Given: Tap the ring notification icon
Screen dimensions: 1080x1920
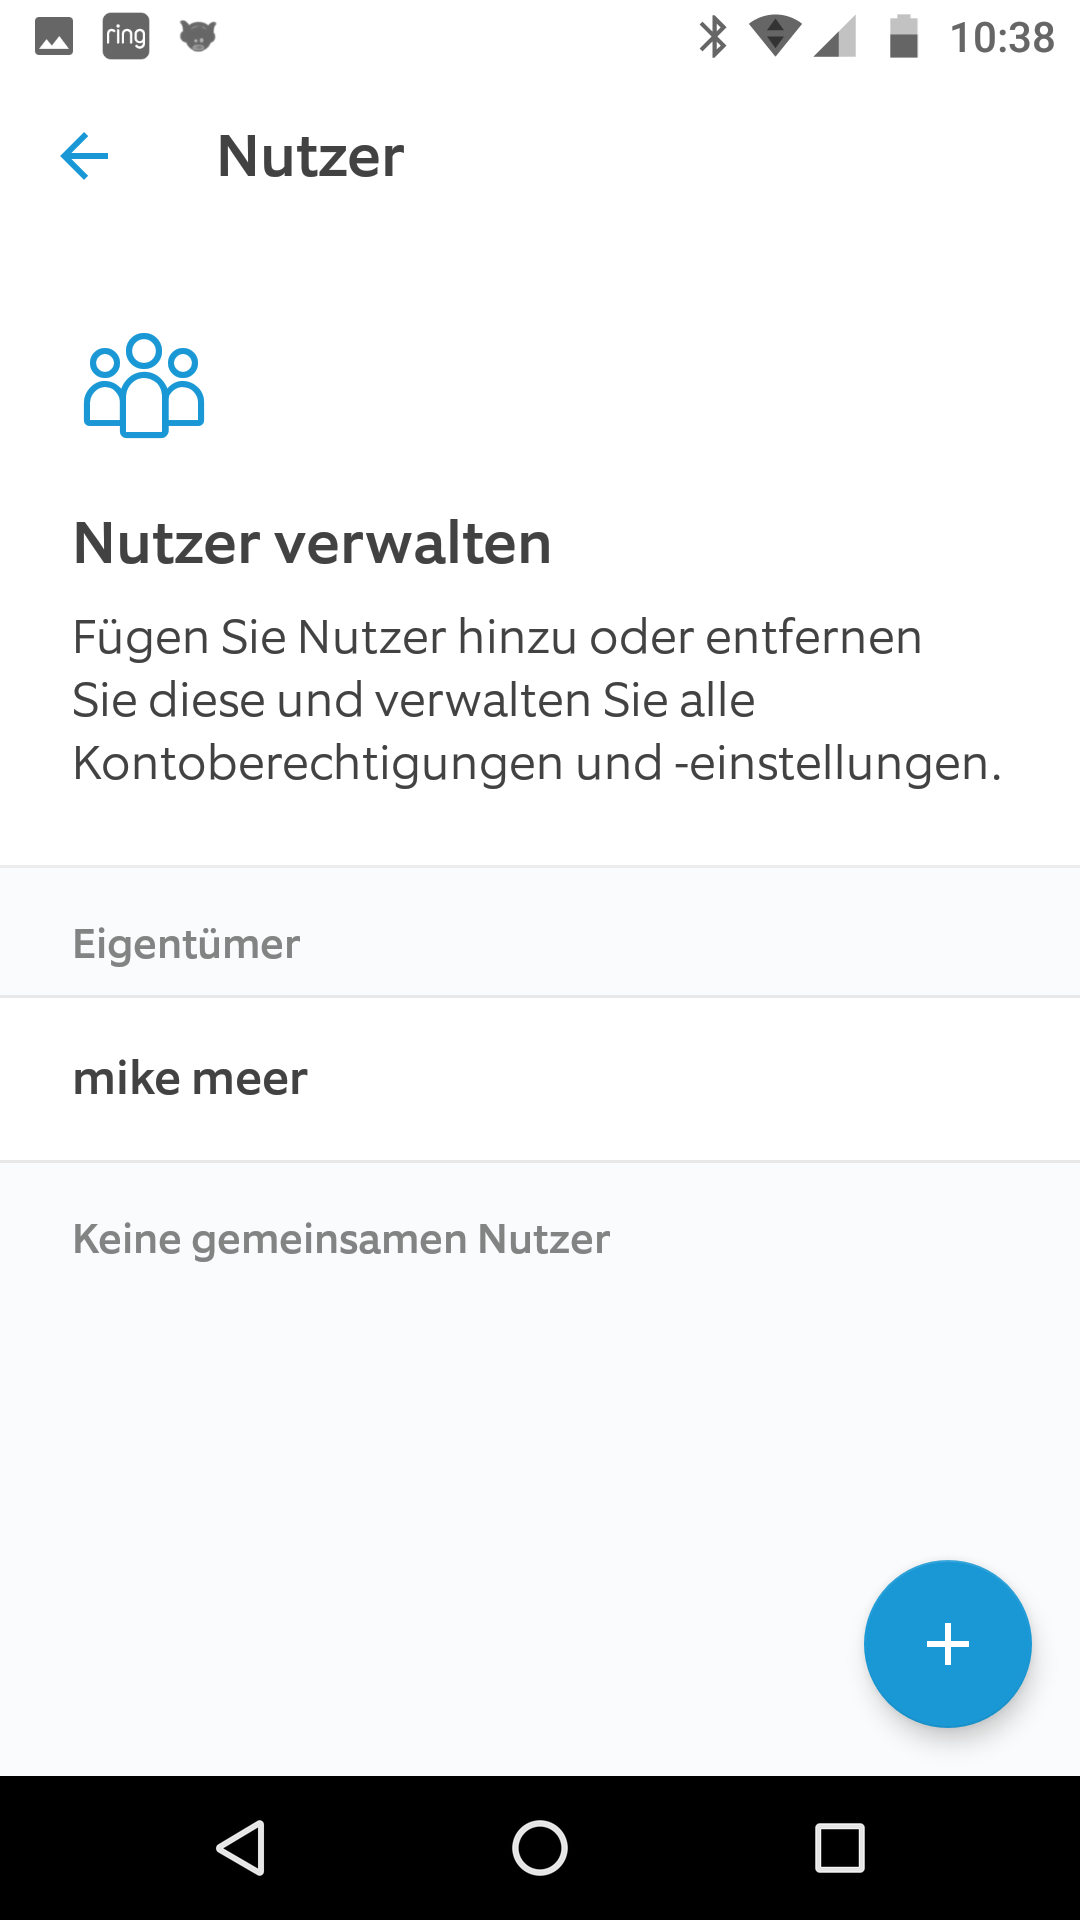Looking at the screenshot, I should (126, 37).
